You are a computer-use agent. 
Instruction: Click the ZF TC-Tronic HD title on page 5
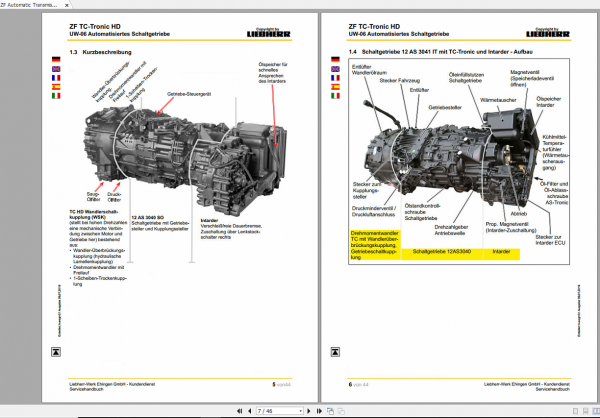[x=95, y=27]
